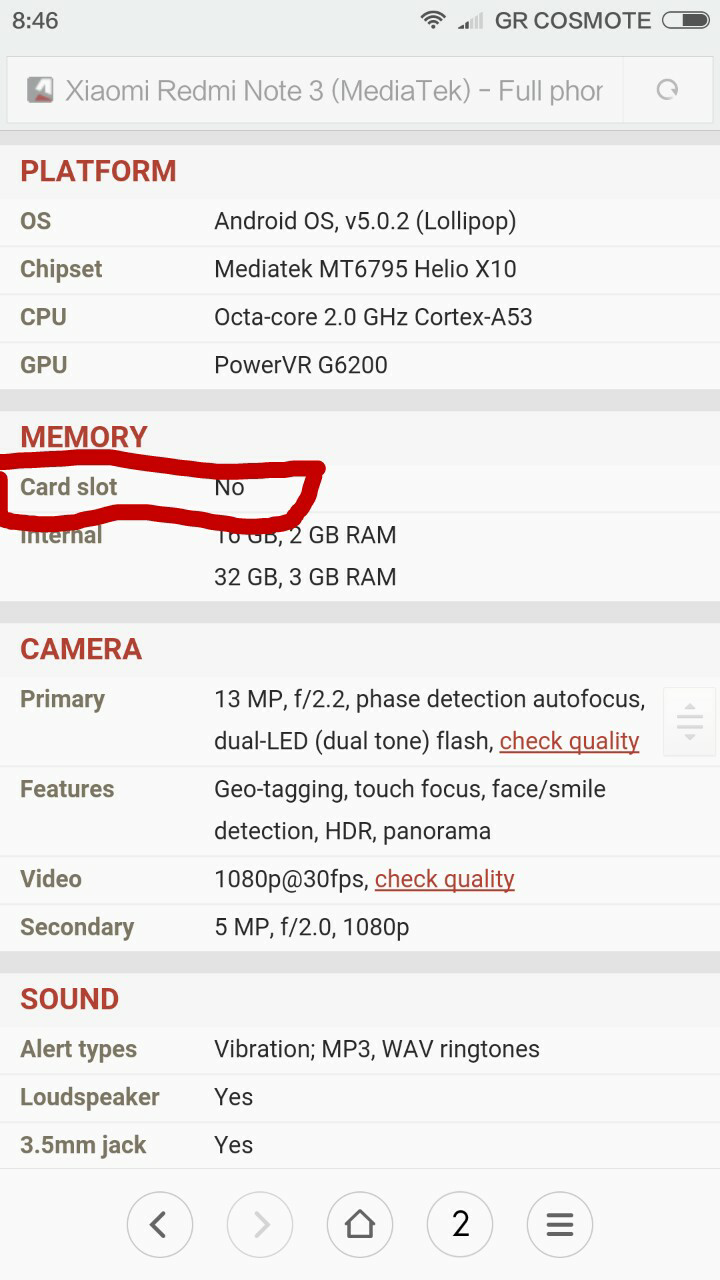Tap the Chipset Mediatek MT6795 Helio X10 value
720x1280 pixels.
(365, 269)
